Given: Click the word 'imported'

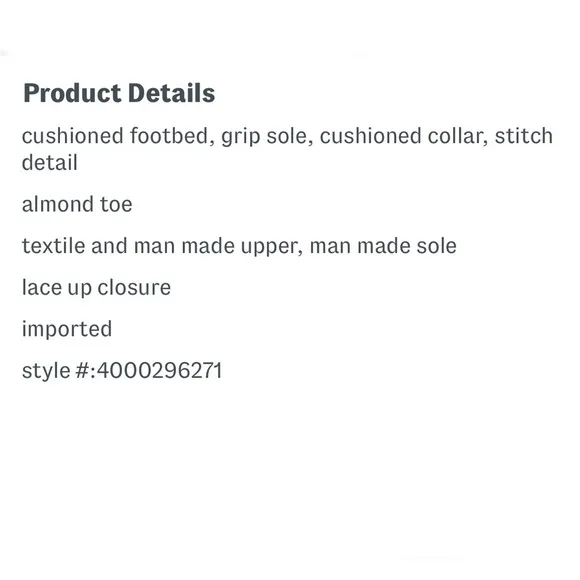Looking at the screenshot, I should pos(67,329).
